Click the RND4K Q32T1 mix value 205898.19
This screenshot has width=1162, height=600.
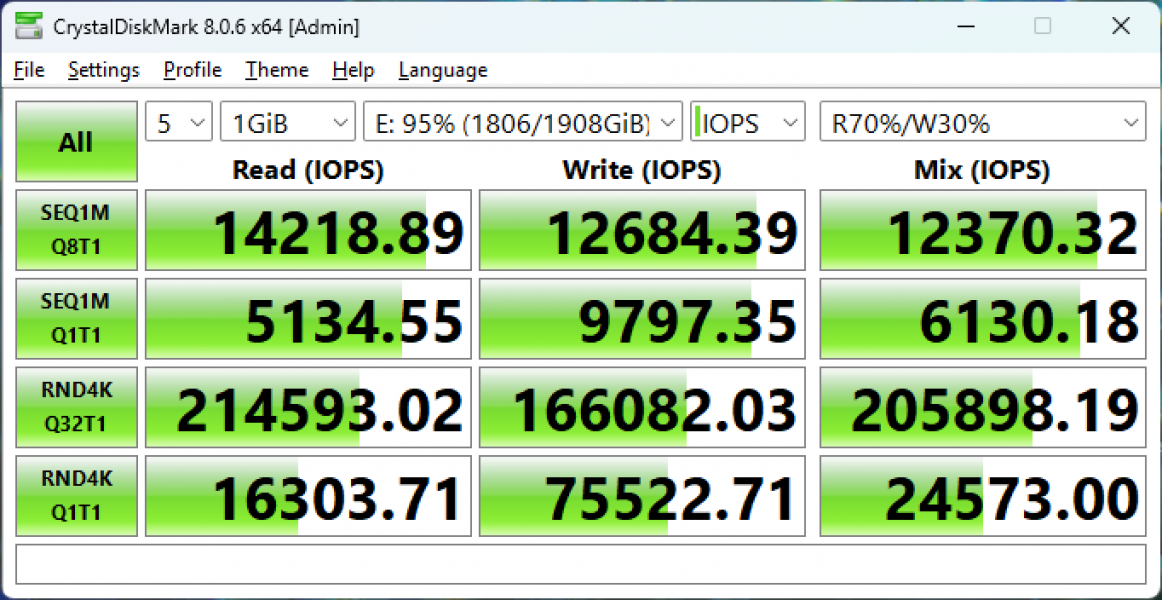[983, 407]
